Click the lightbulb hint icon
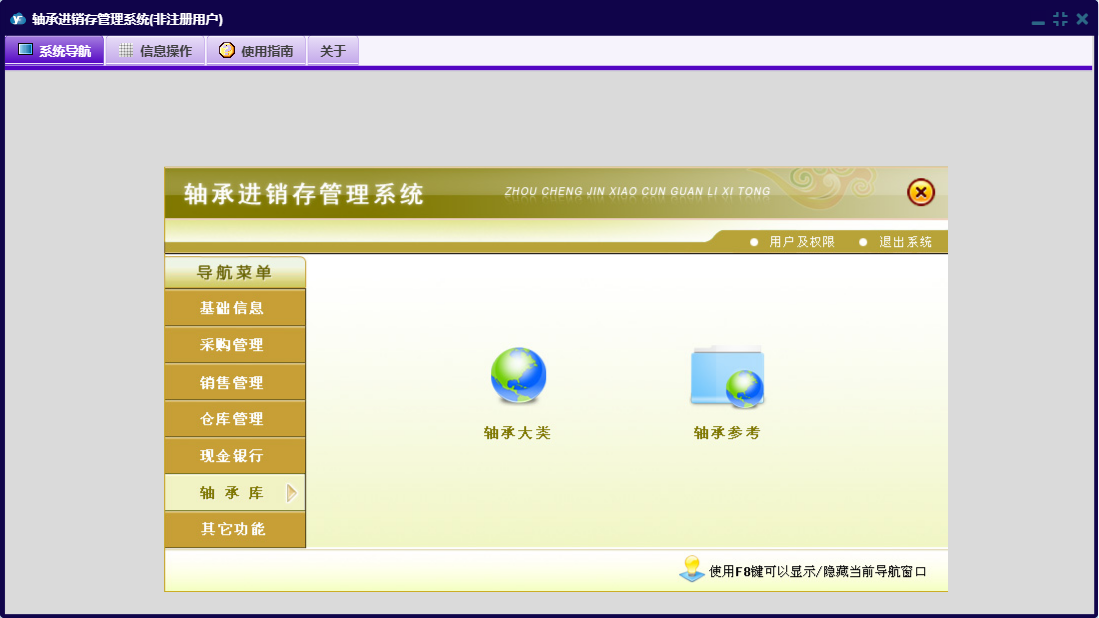1099x618 pixels. (692, 568)
